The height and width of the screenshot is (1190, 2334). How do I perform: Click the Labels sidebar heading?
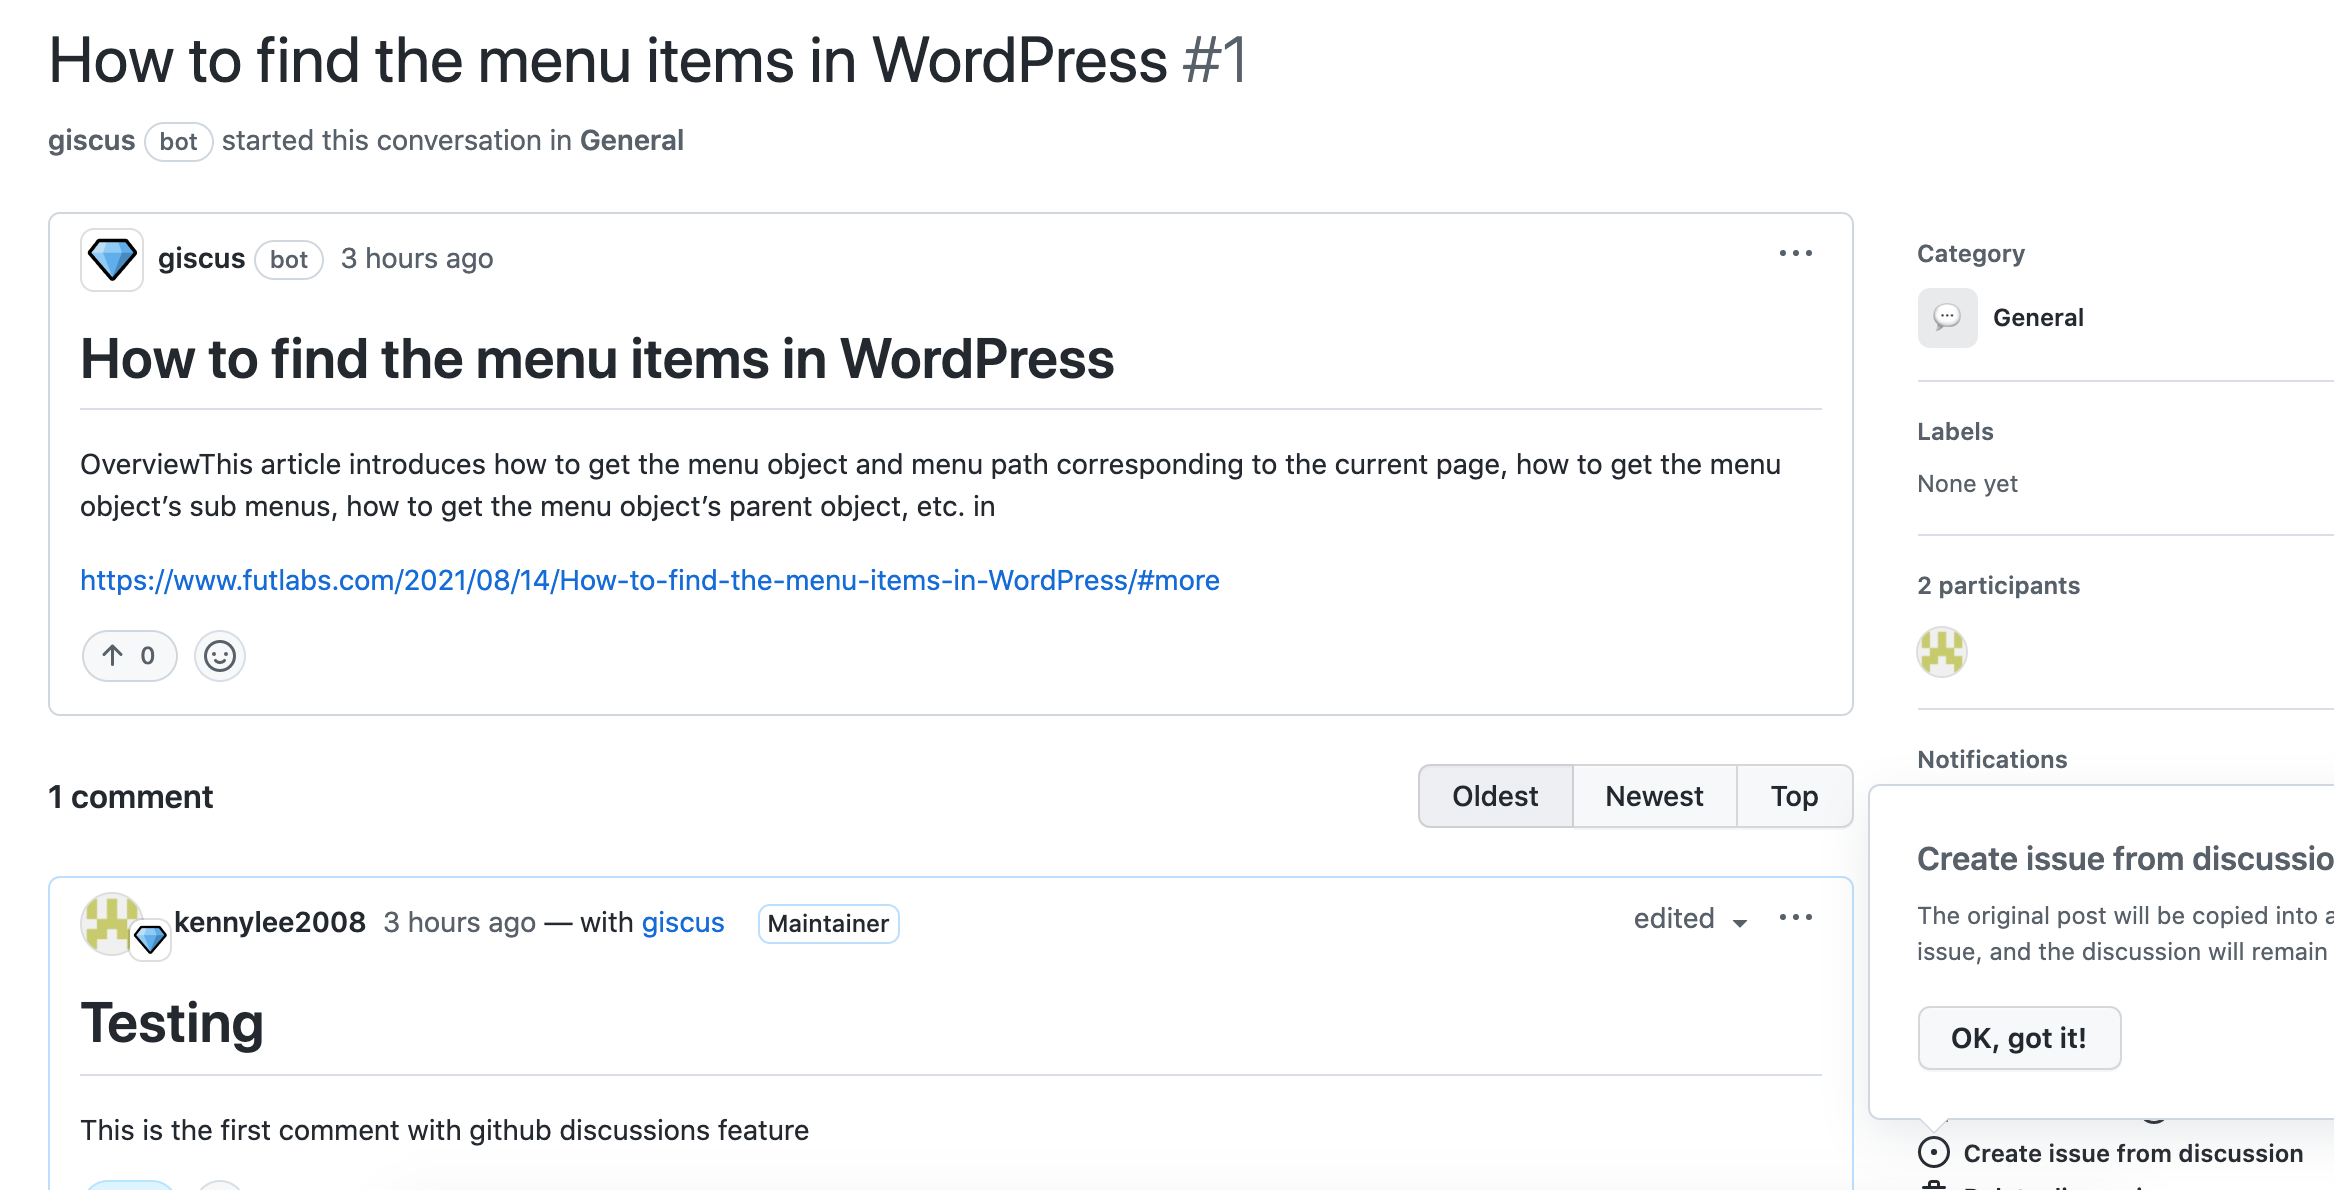(1955, 431)
